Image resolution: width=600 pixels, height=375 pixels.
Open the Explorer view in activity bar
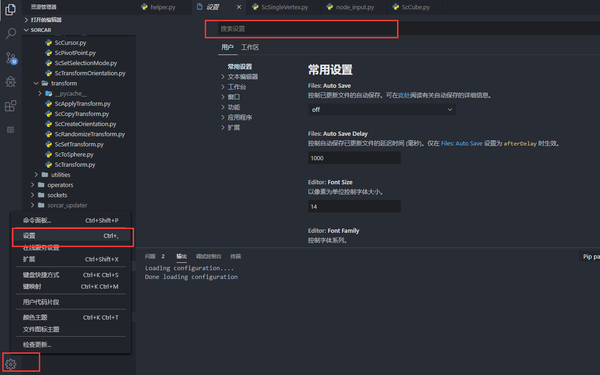tap(11, 10)
